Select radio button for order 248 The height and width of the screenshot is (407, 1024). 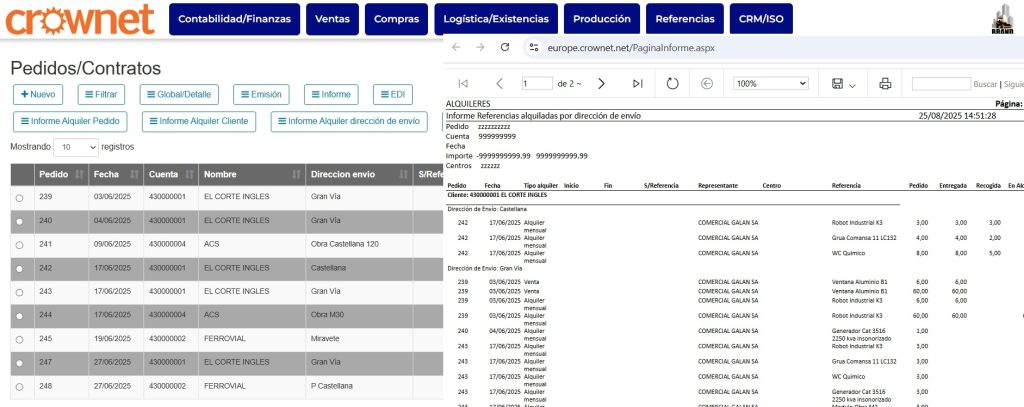click(x=19, y=387)
